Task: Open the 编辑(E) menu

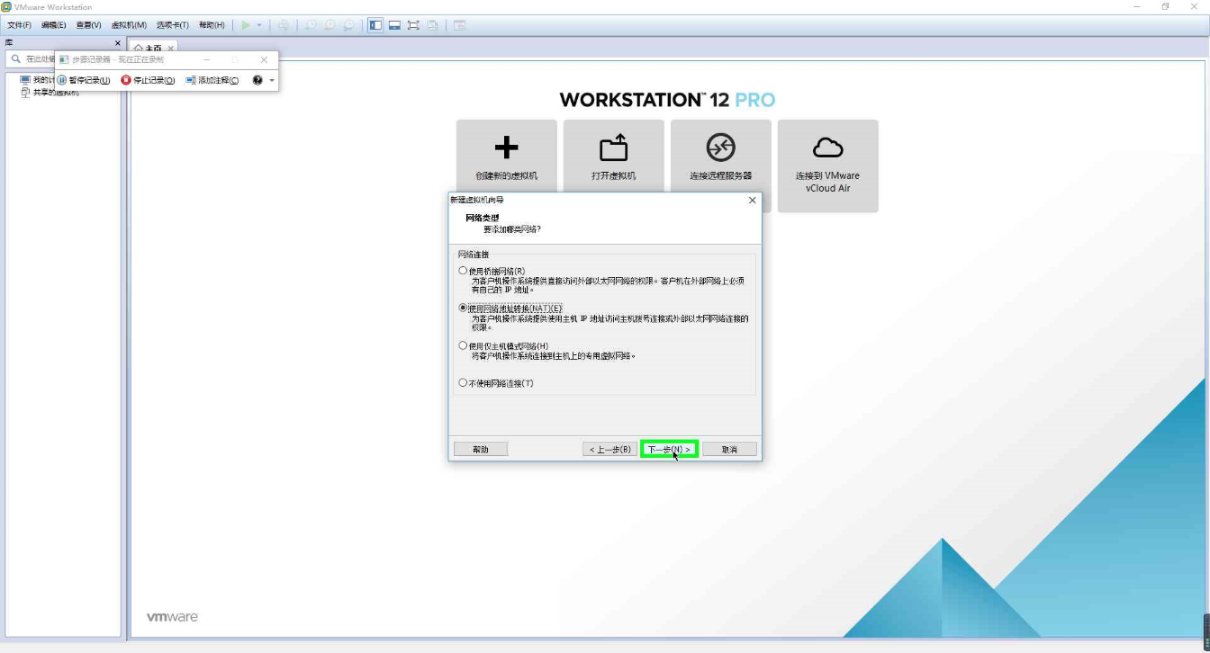Action: coord(54,25)
